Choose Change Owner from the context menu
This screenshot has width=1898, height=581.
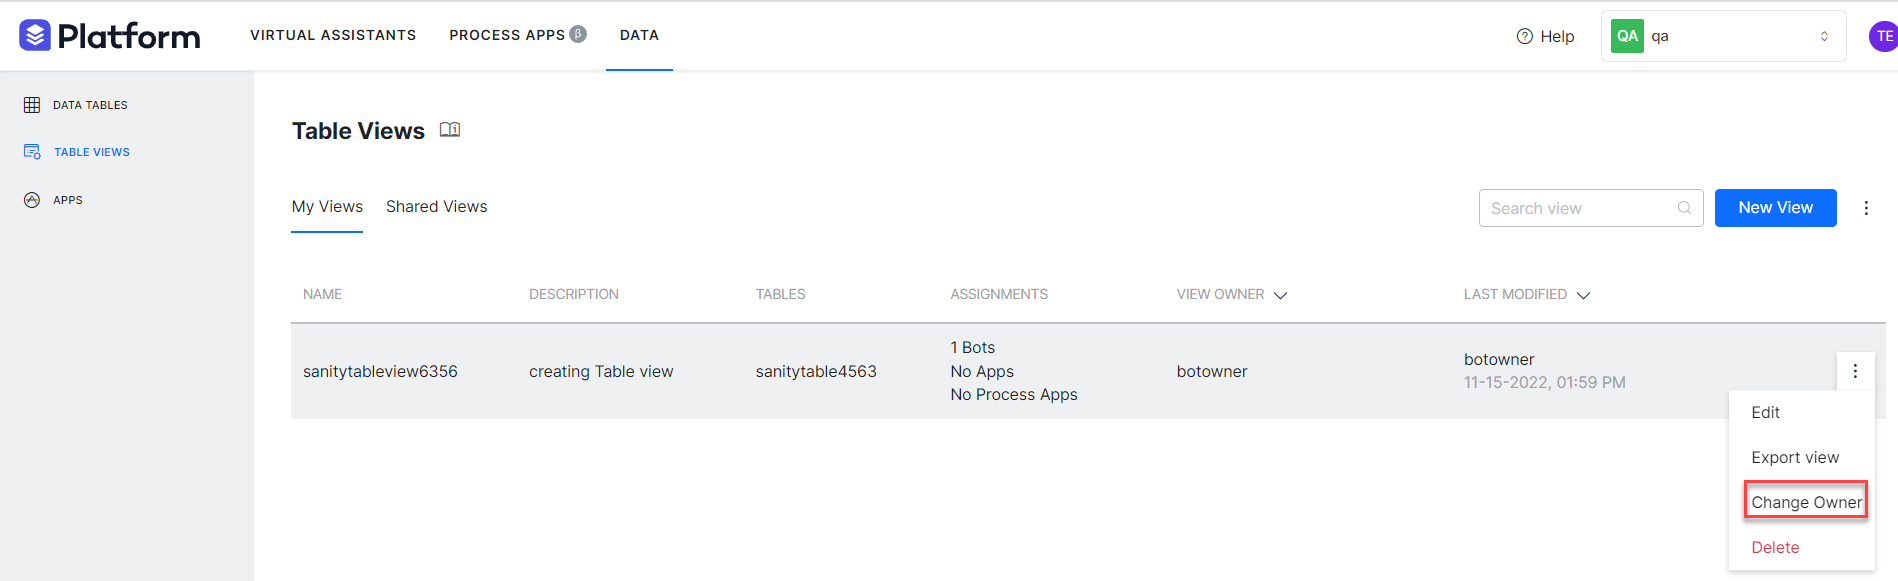1806,502
